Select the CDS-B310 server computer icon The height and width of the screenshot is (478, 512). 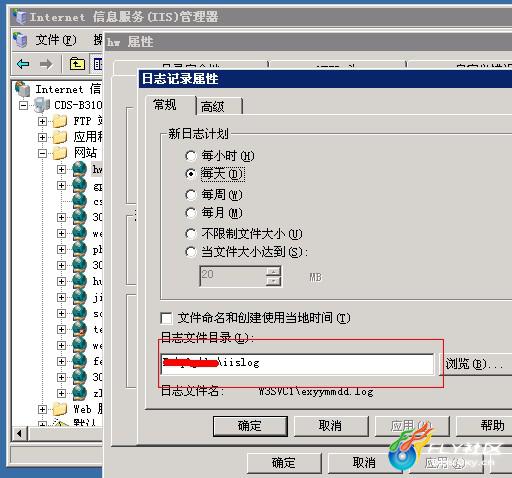tap(42, 105)
